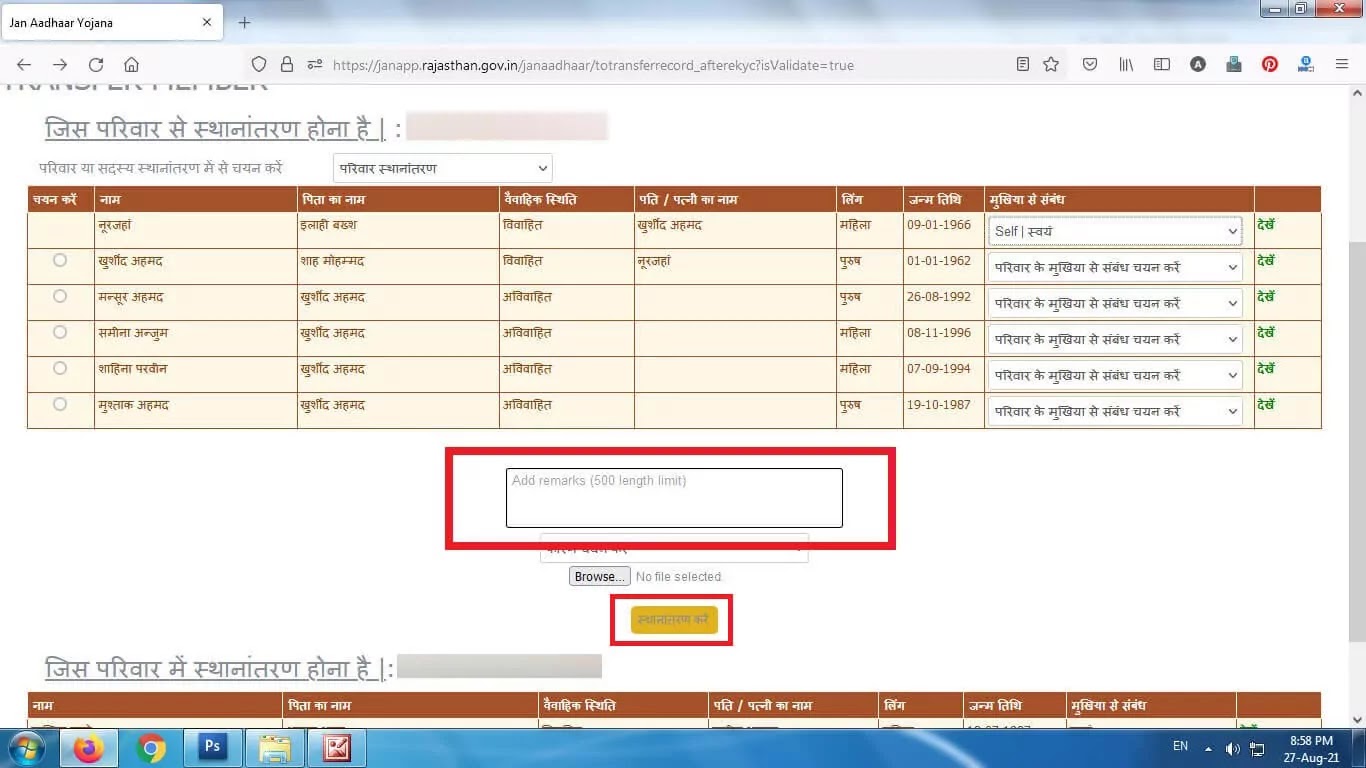1366x768 pixels.
Task: Open File Explorer from the taskbar
Action: 274,748
